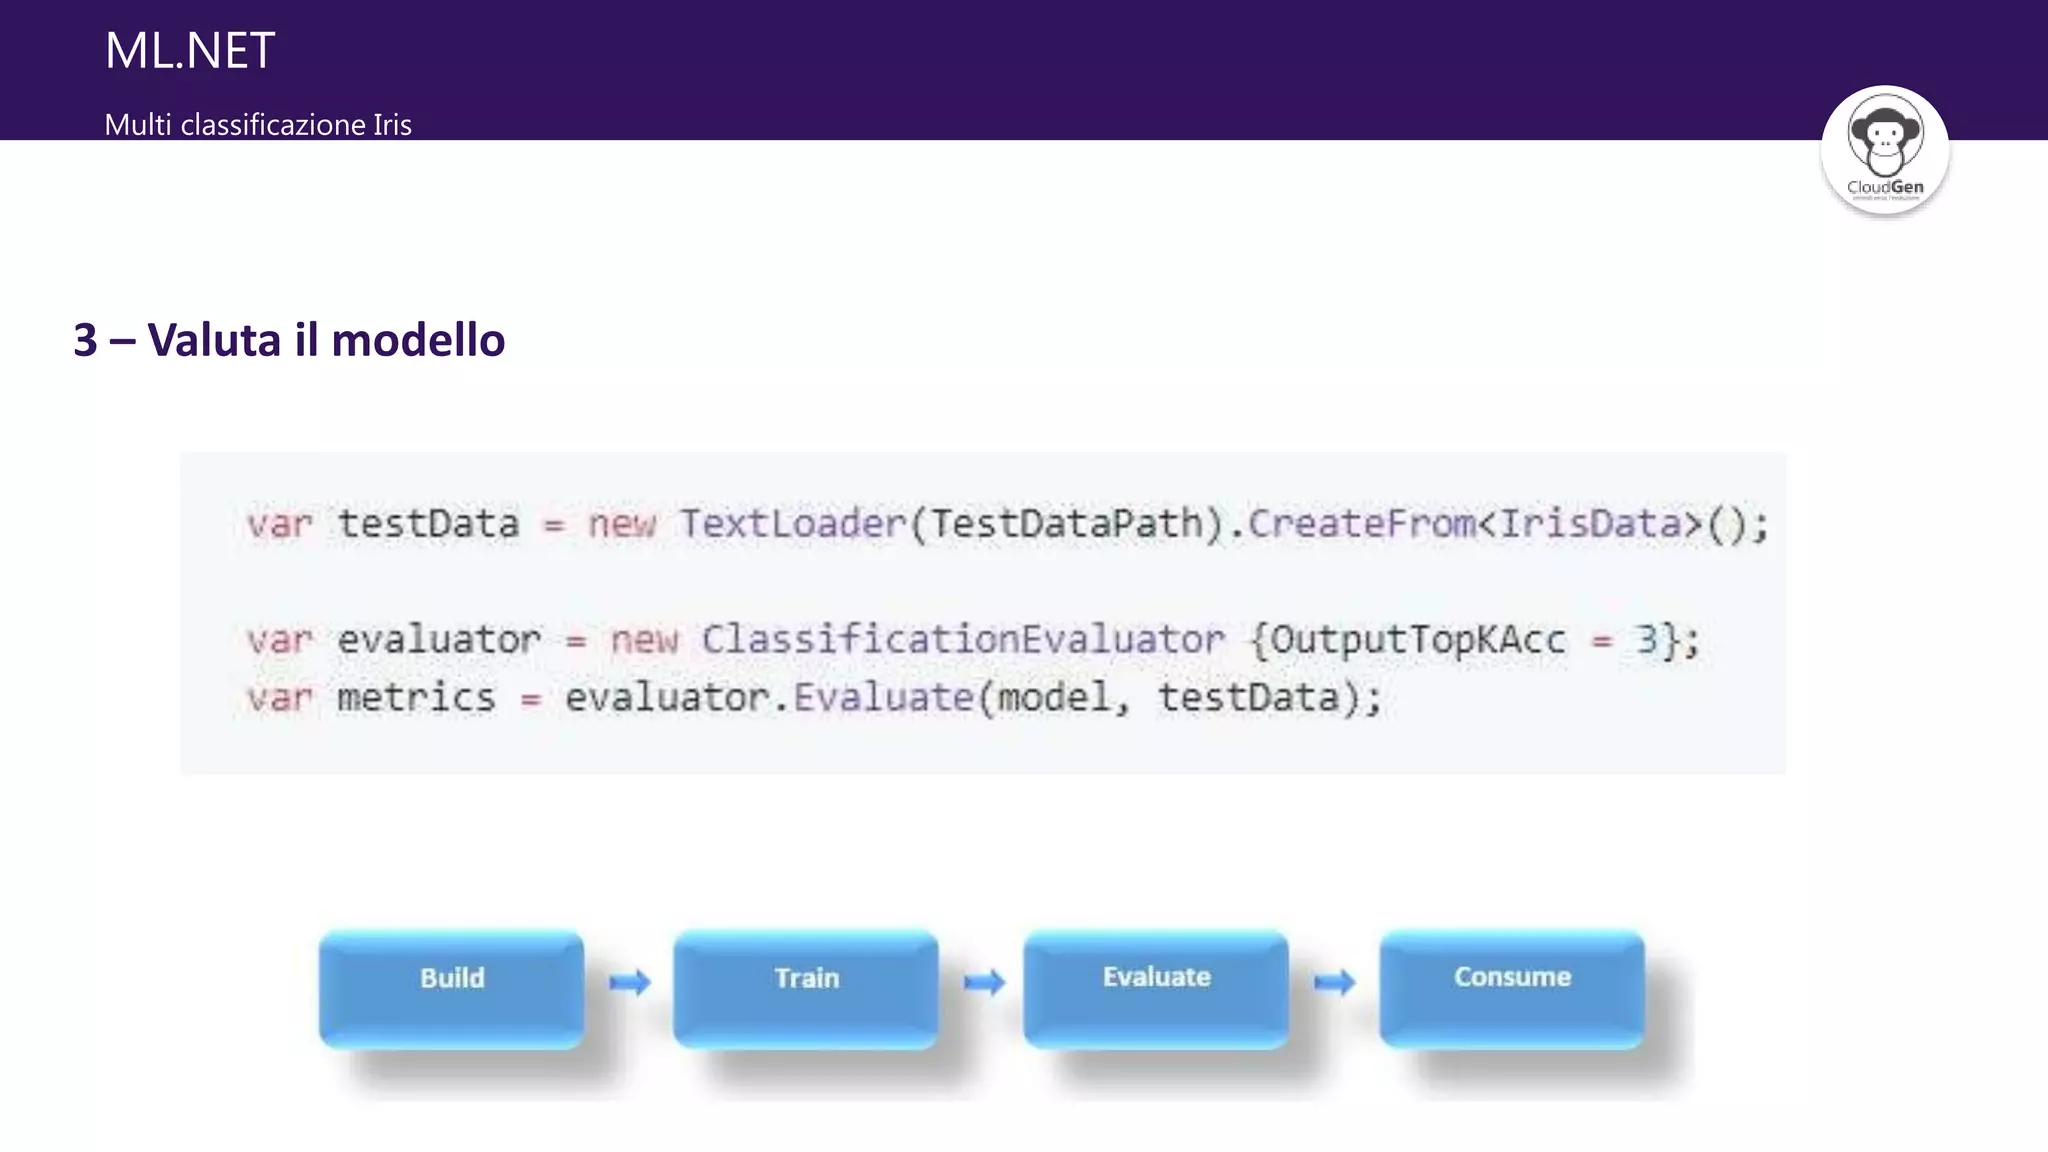The image size is (2048, 1152).
Task: Click TextLoader in the code snippet
Action: pos(793,524)
